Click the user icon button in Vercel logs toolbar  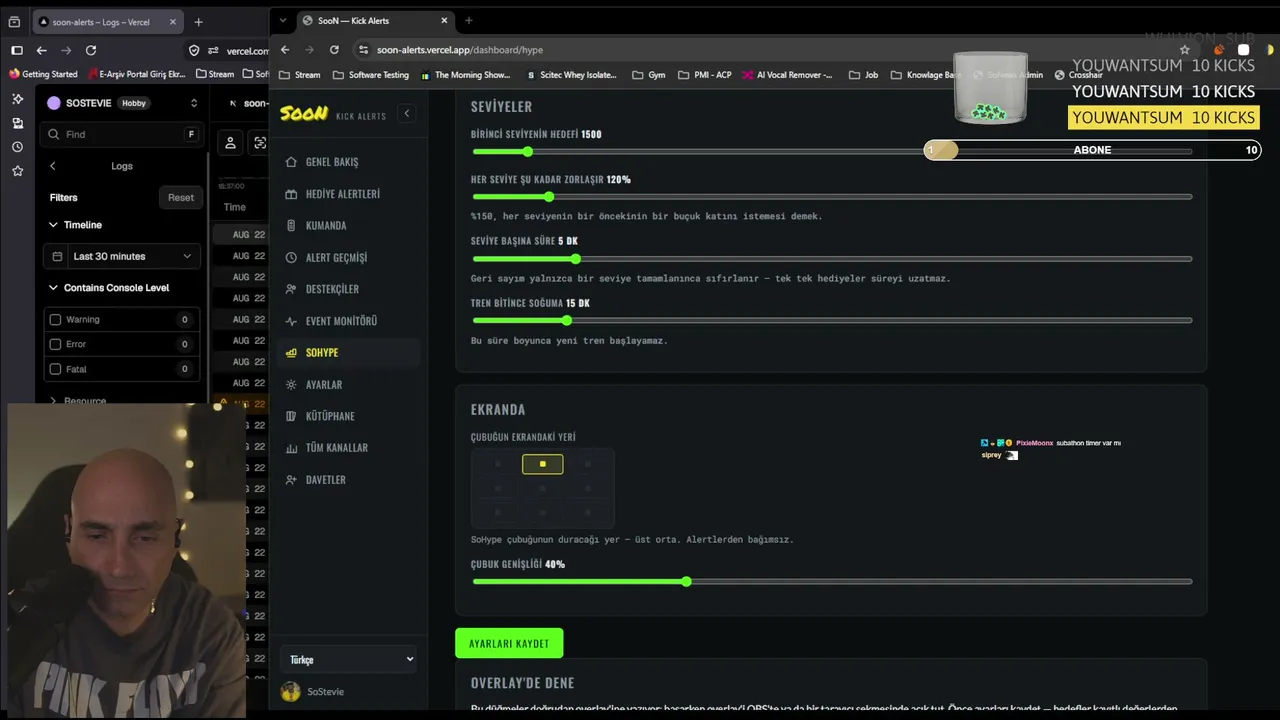pos(230,143)
